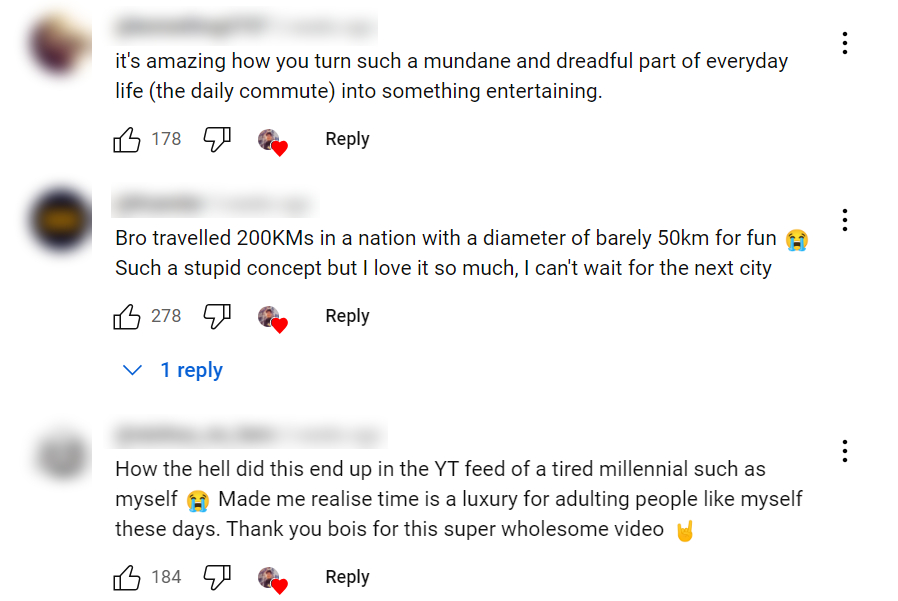
Task: Like the daily commute comment
Action: tap(127, 140)
